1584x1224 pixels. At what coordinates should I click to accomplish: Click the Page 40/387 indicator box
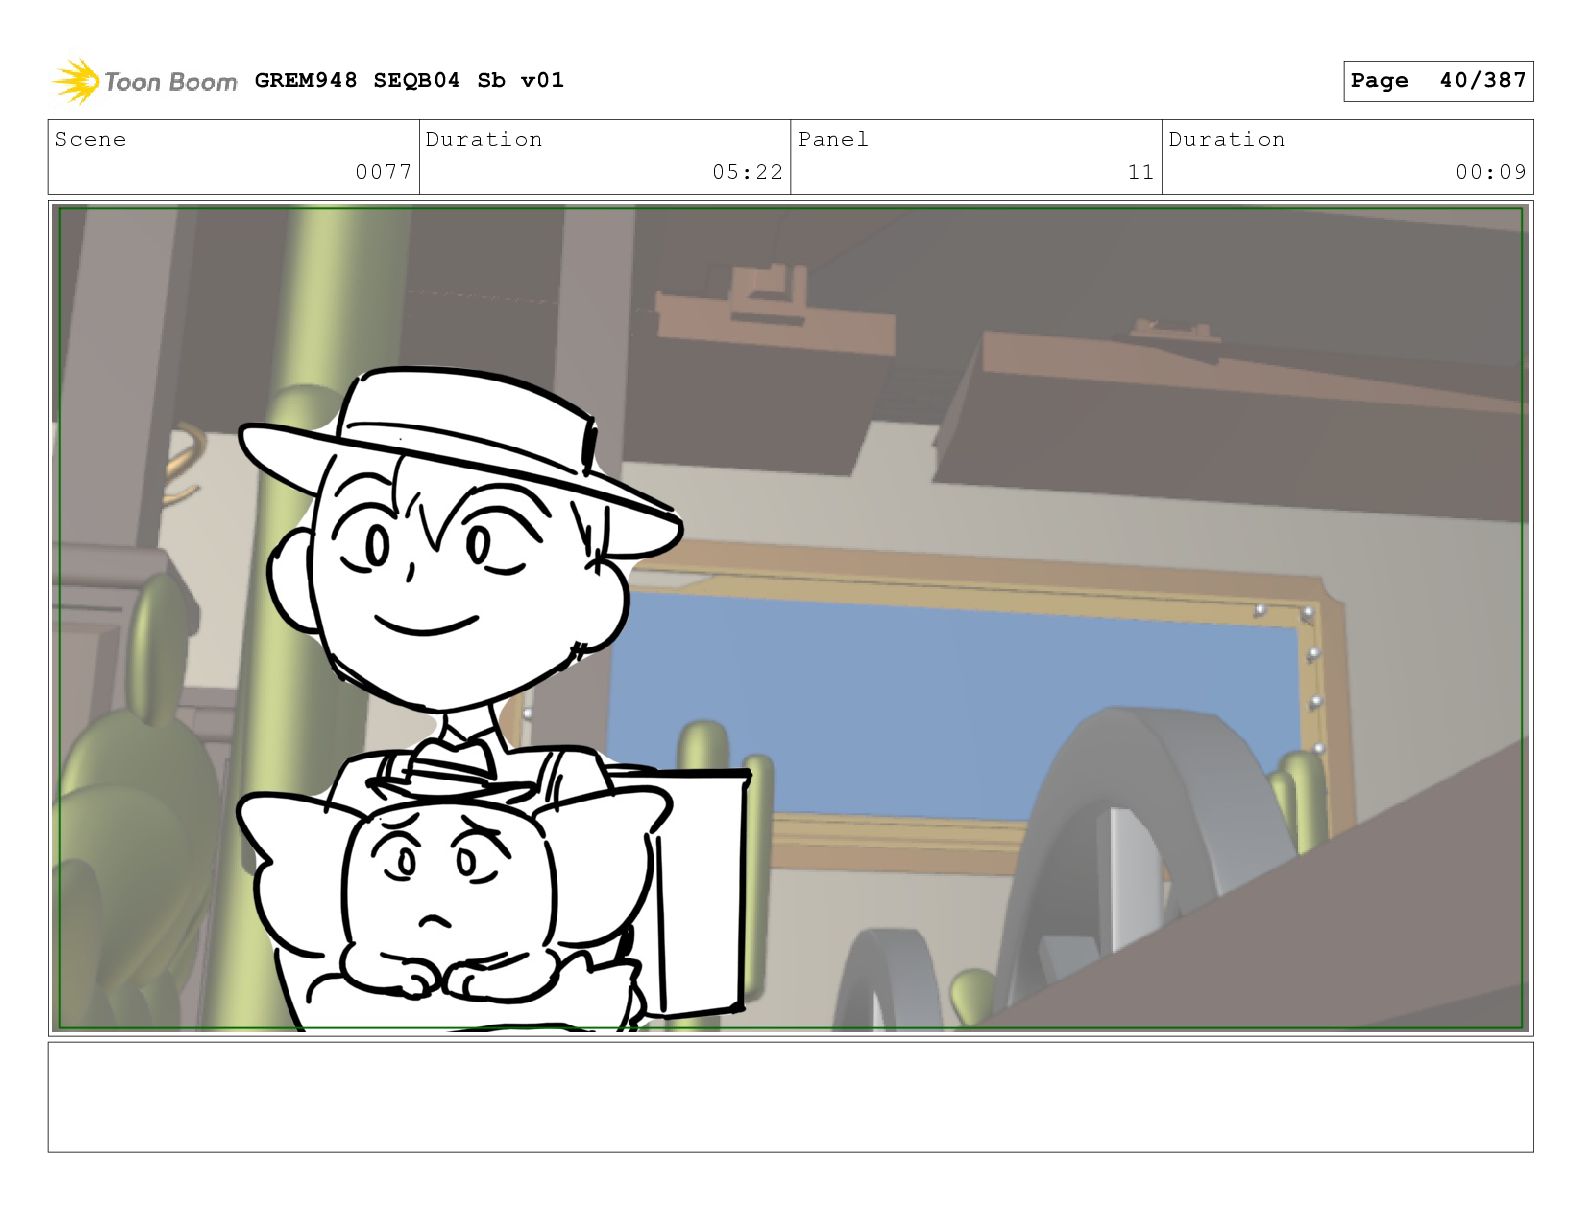point(1438,81)
